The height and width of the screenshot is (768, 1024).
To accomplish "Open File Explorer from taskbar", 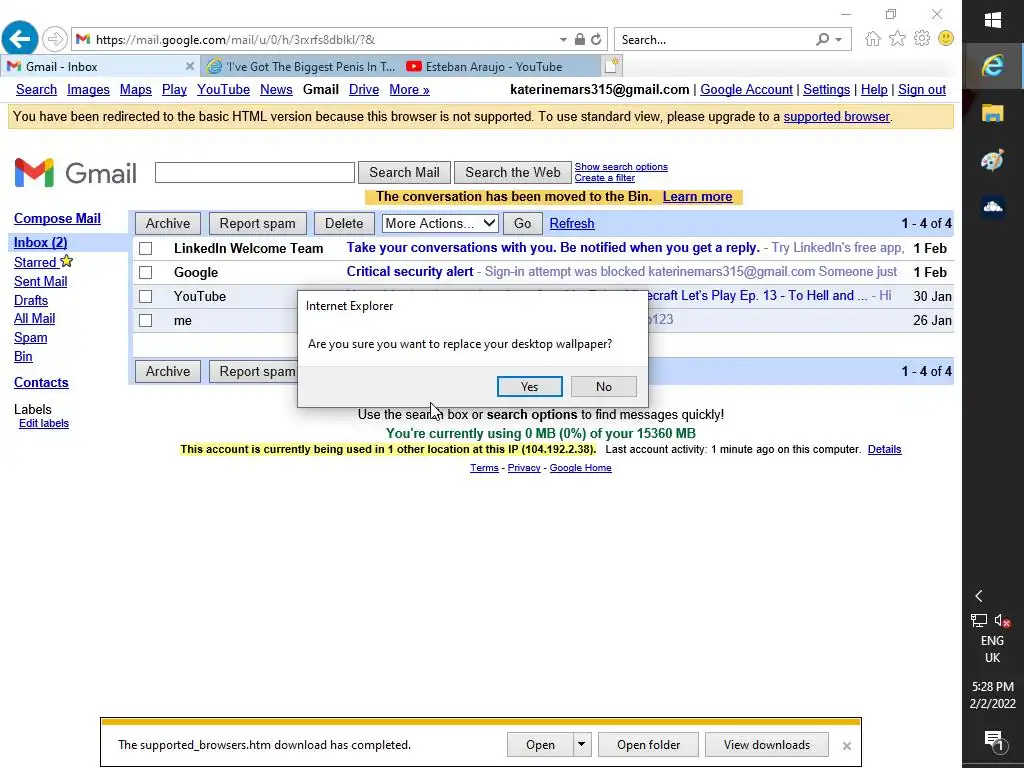I will 993,113.
